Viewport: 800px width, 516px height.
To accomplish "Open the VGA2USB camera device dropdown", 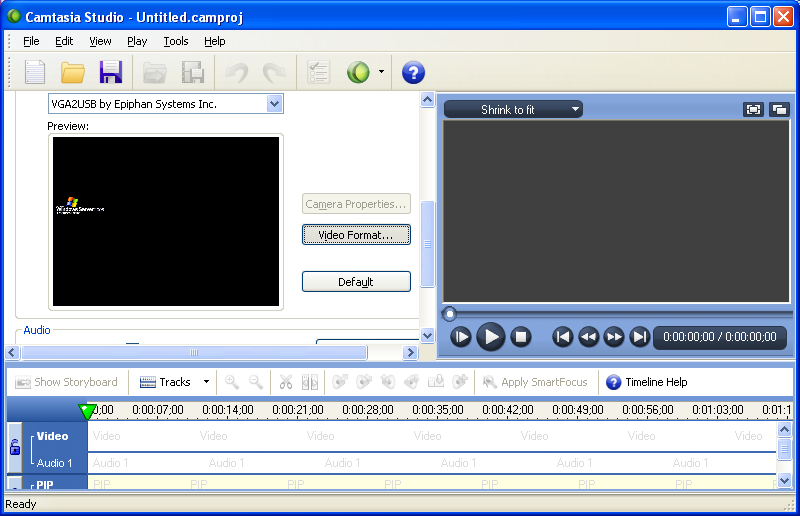I will pos(274,104).
